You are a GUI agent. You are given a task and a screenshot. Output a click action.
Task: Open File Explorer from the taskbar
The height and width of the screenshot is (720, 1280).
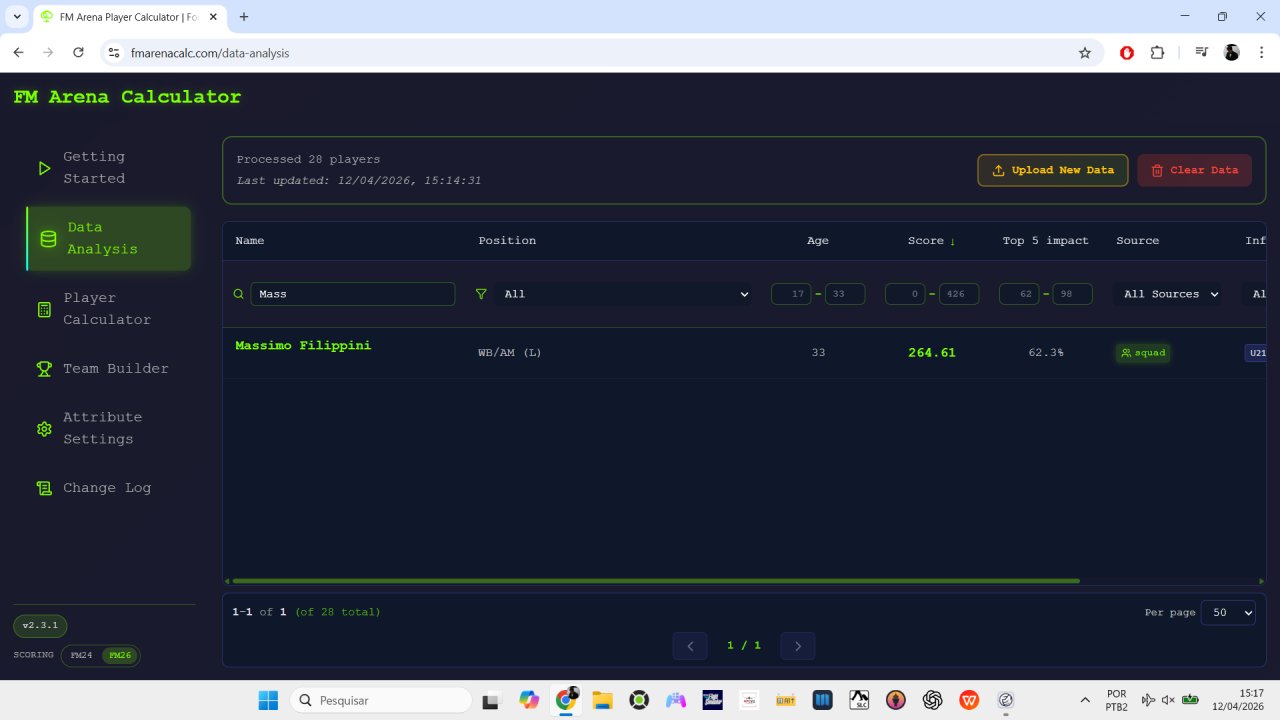[x=602, y=700]
